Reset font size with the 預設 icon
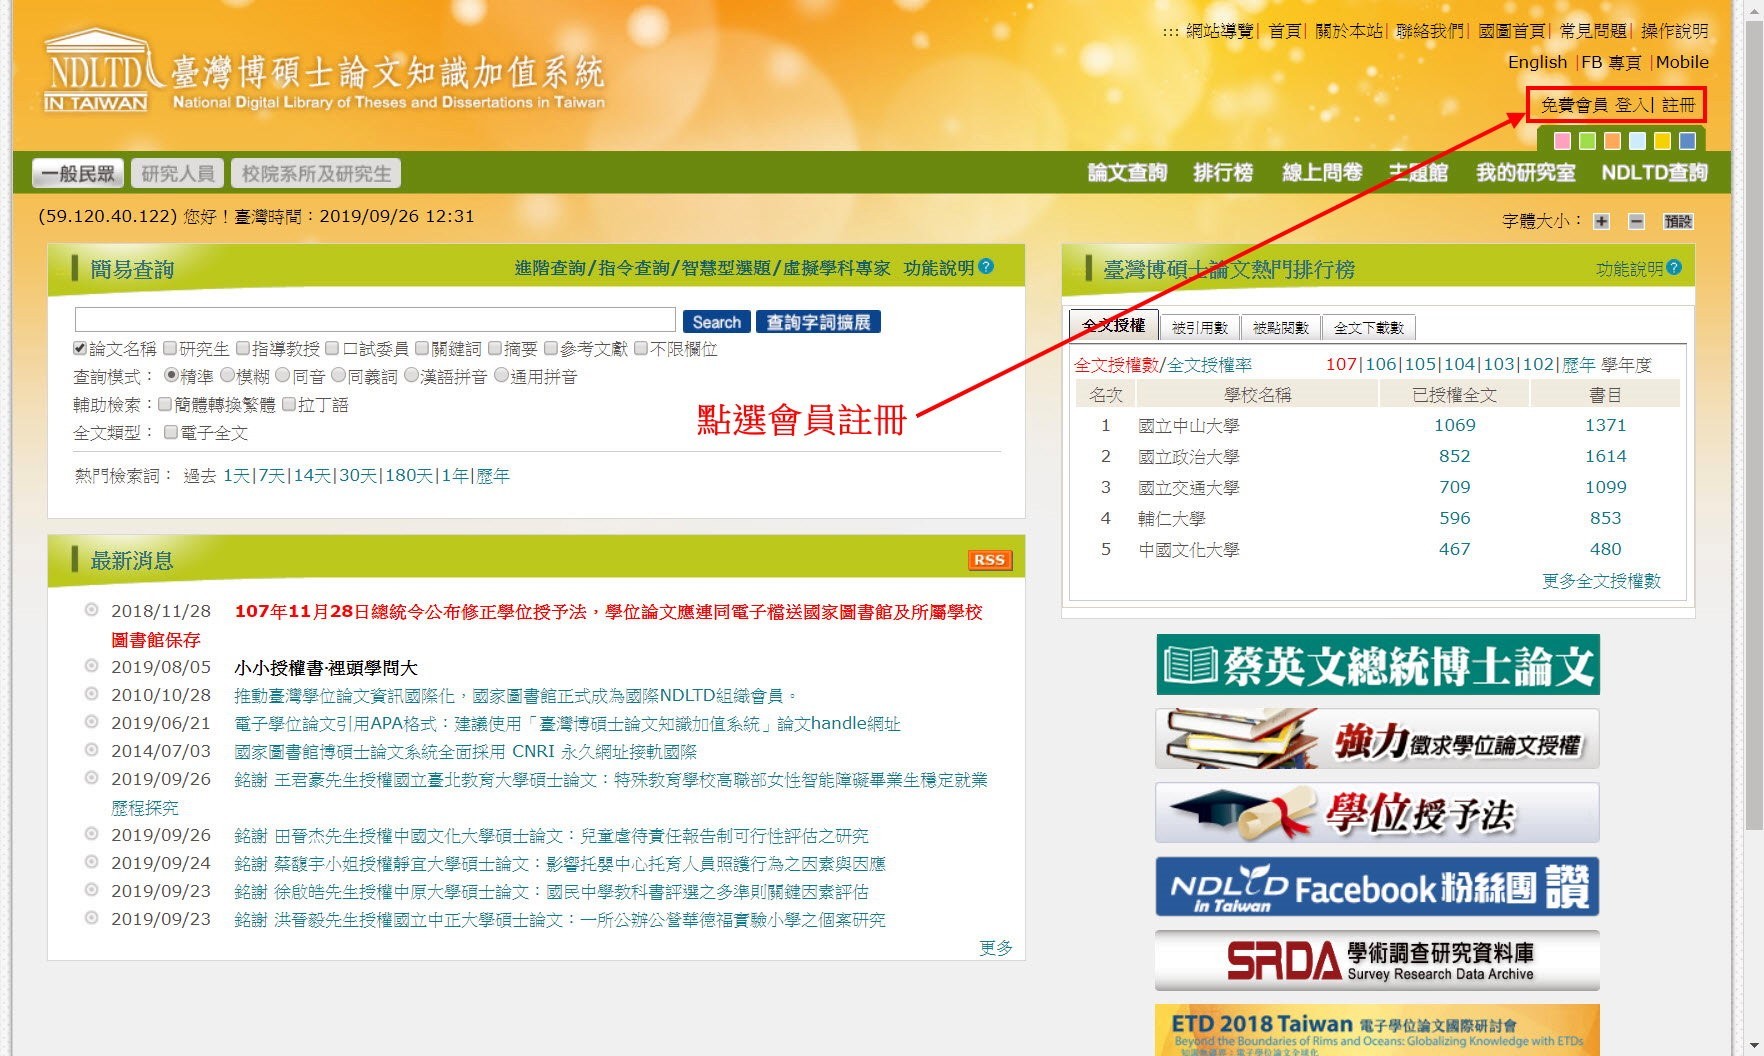The image size is (1764, 1056). pos(1678,221)
